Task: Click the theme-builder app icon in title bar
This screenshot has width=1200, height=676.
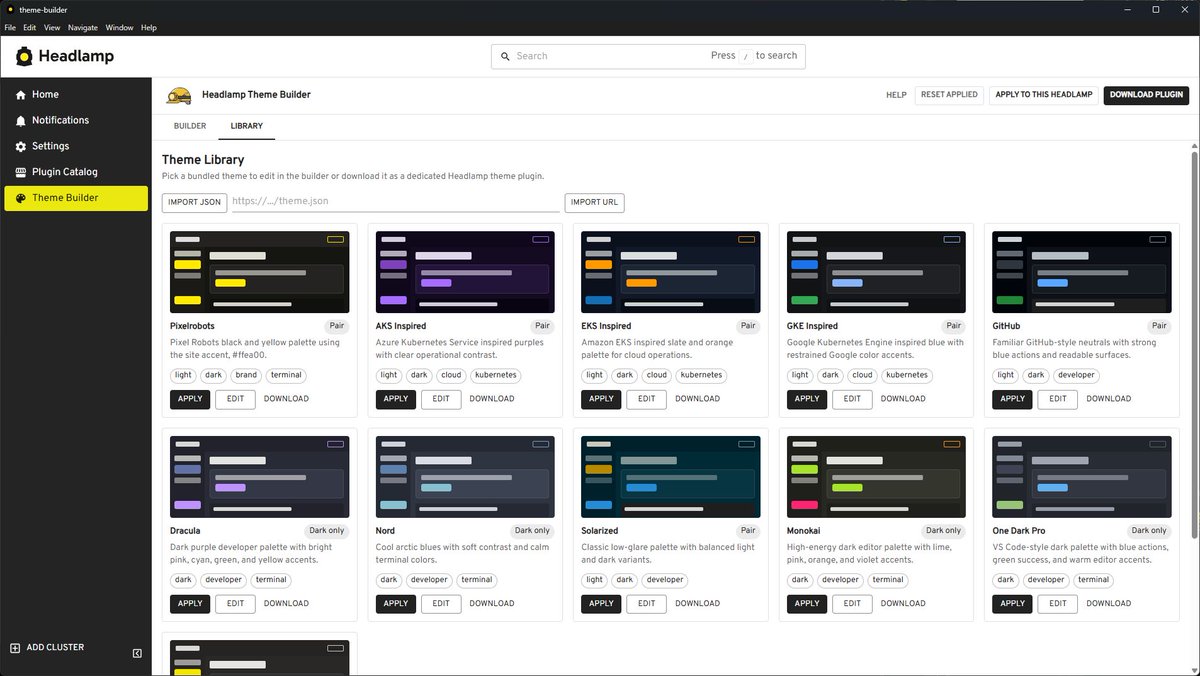Action: [9, 9]
